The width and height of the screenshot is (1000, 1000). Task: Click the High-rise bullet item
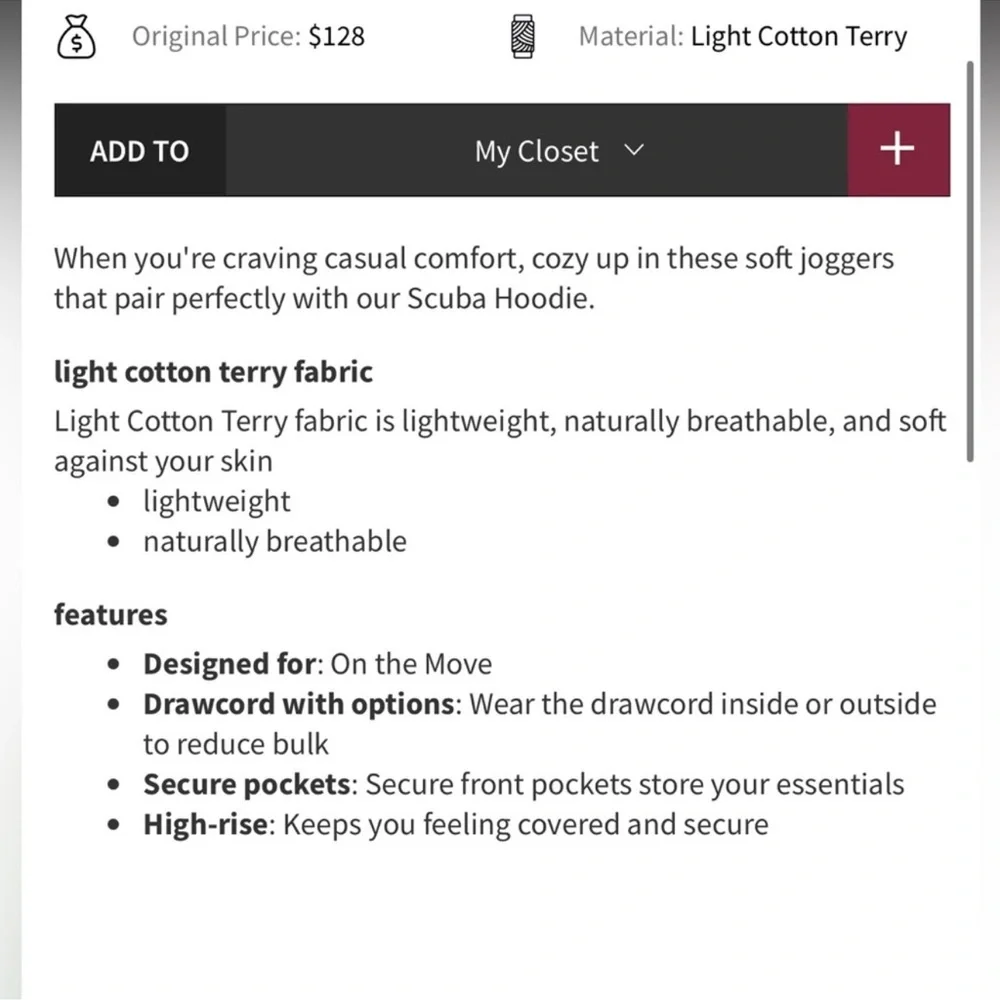click(455, 824)
